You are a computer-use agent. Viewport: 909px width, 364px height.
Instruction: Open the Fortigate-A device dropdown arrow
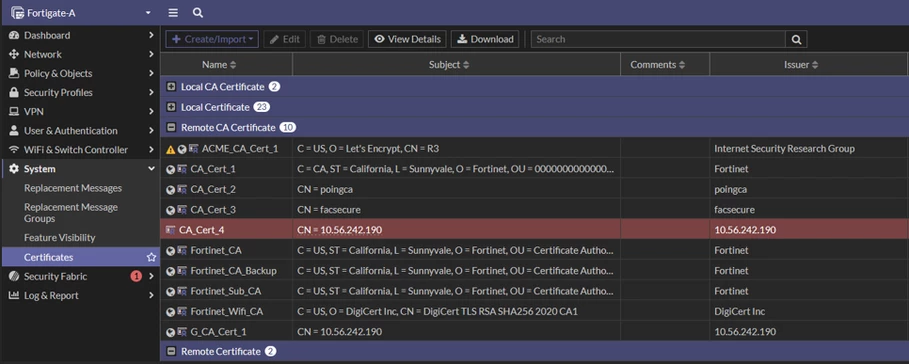148,13
